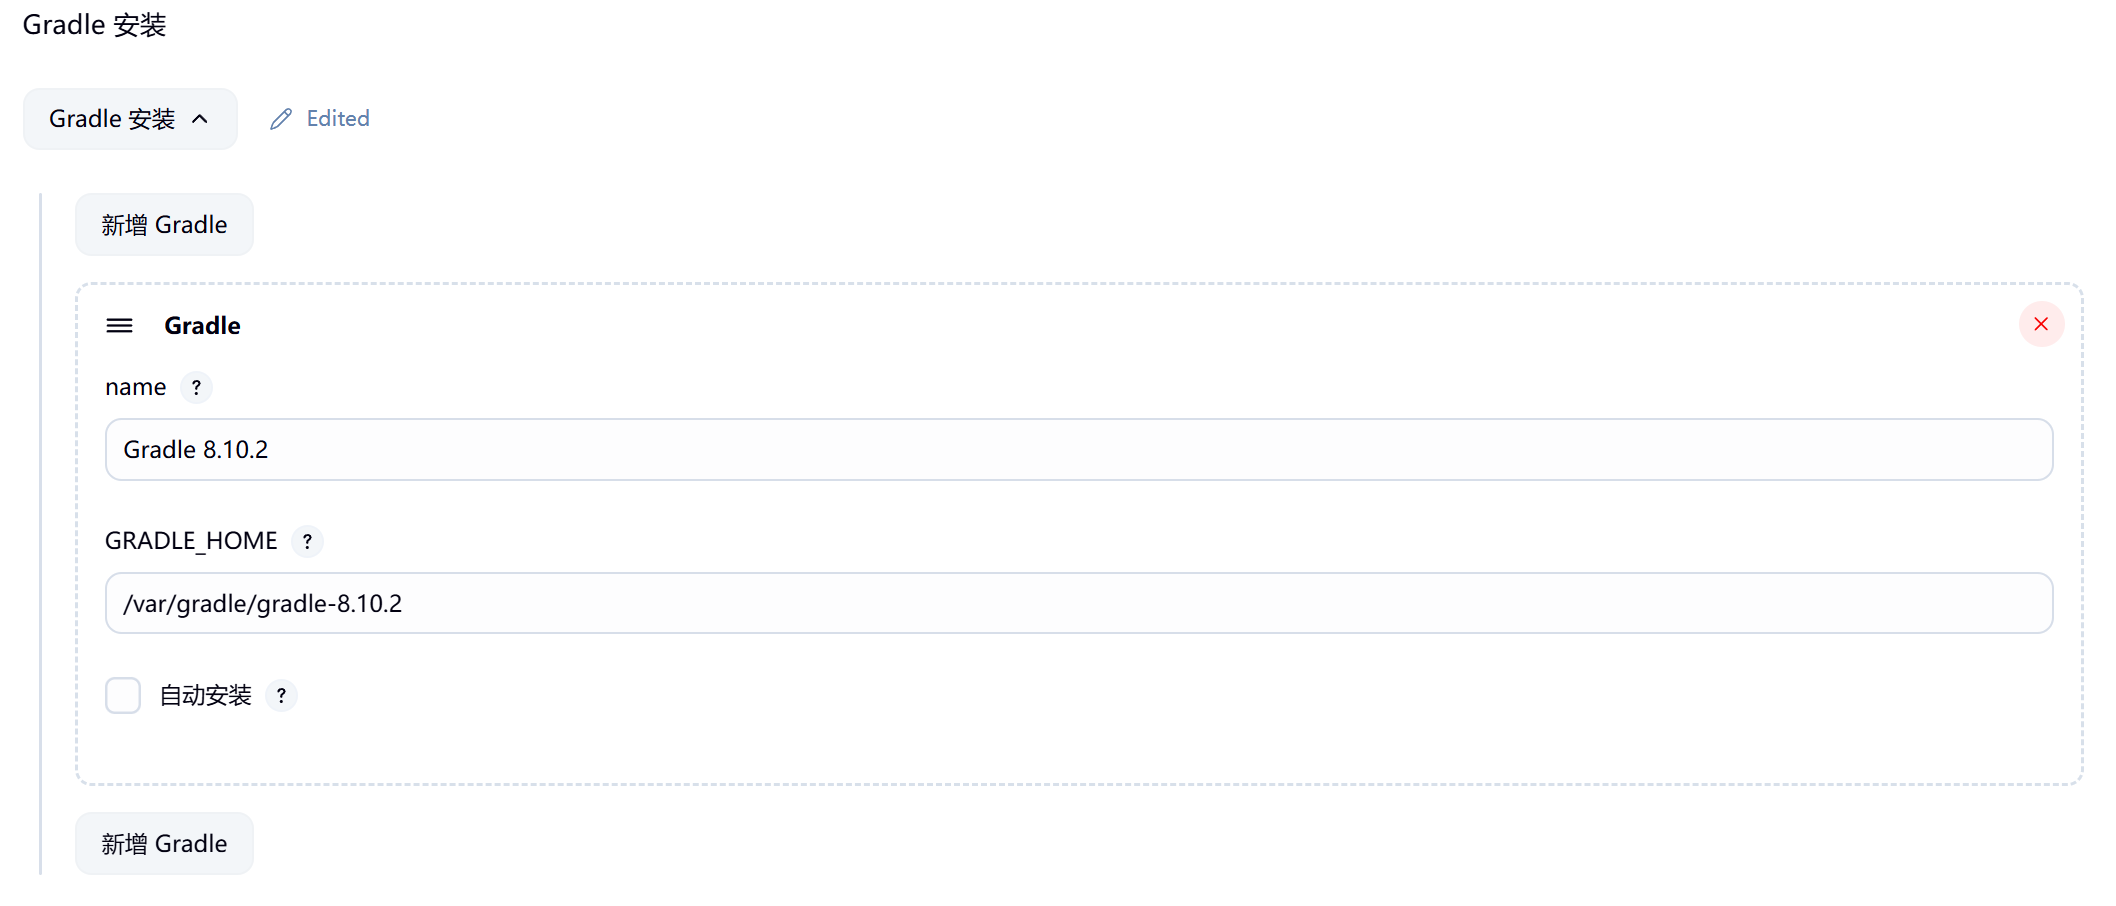Open help for the name field
Image resolution: width=2116 pixels, height=906 pixels.
pos(196,387)
